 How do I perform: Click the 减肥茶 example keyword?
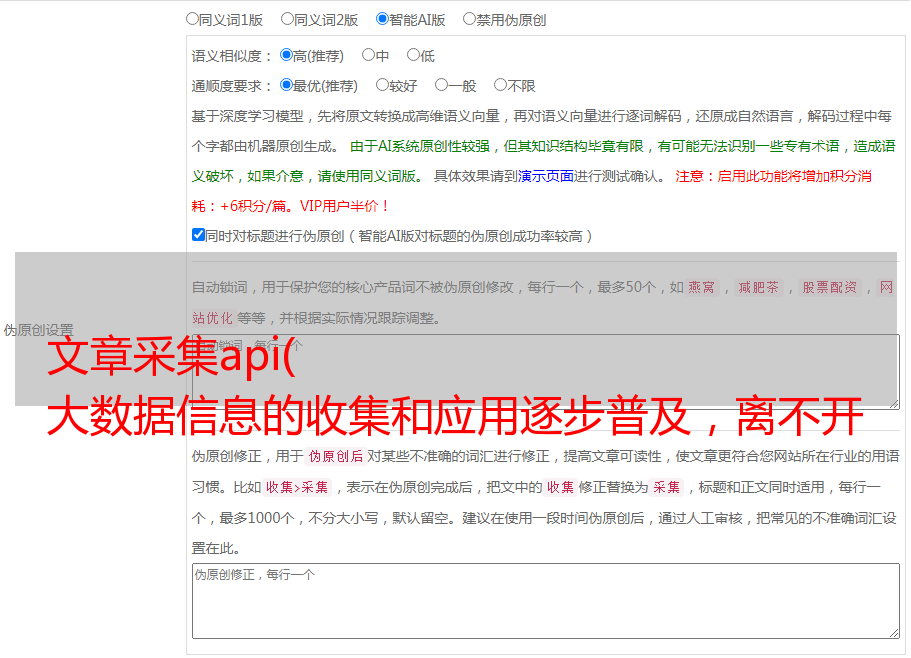tap(758, 287)
